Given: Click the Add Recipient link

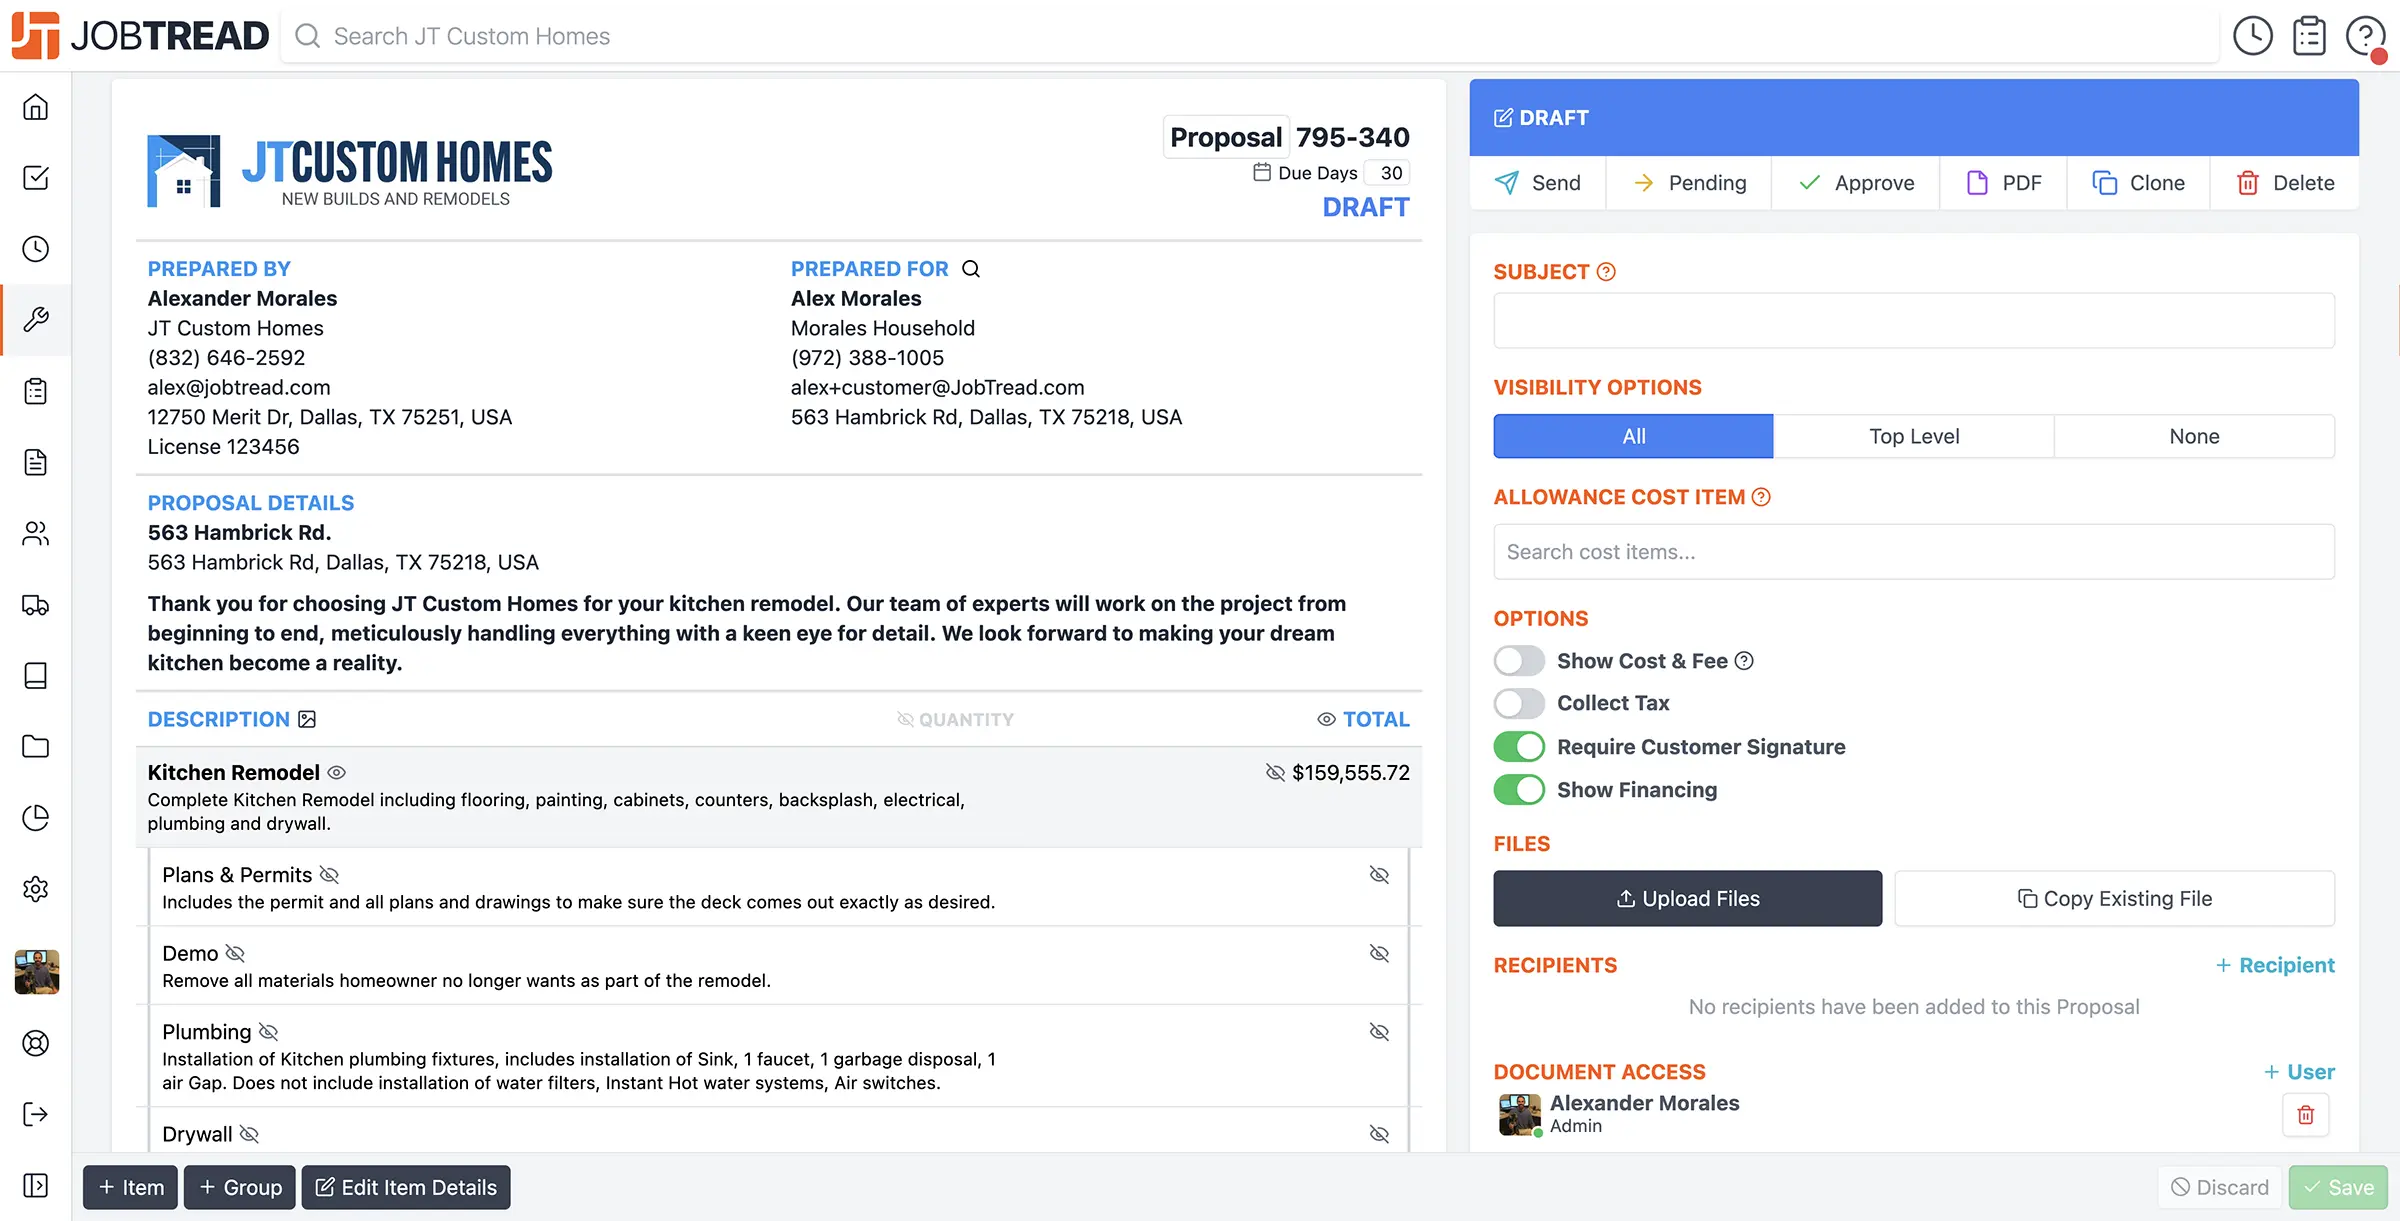Looking at the screenshot, I should pyautogui.click(x=2275, y=965).
